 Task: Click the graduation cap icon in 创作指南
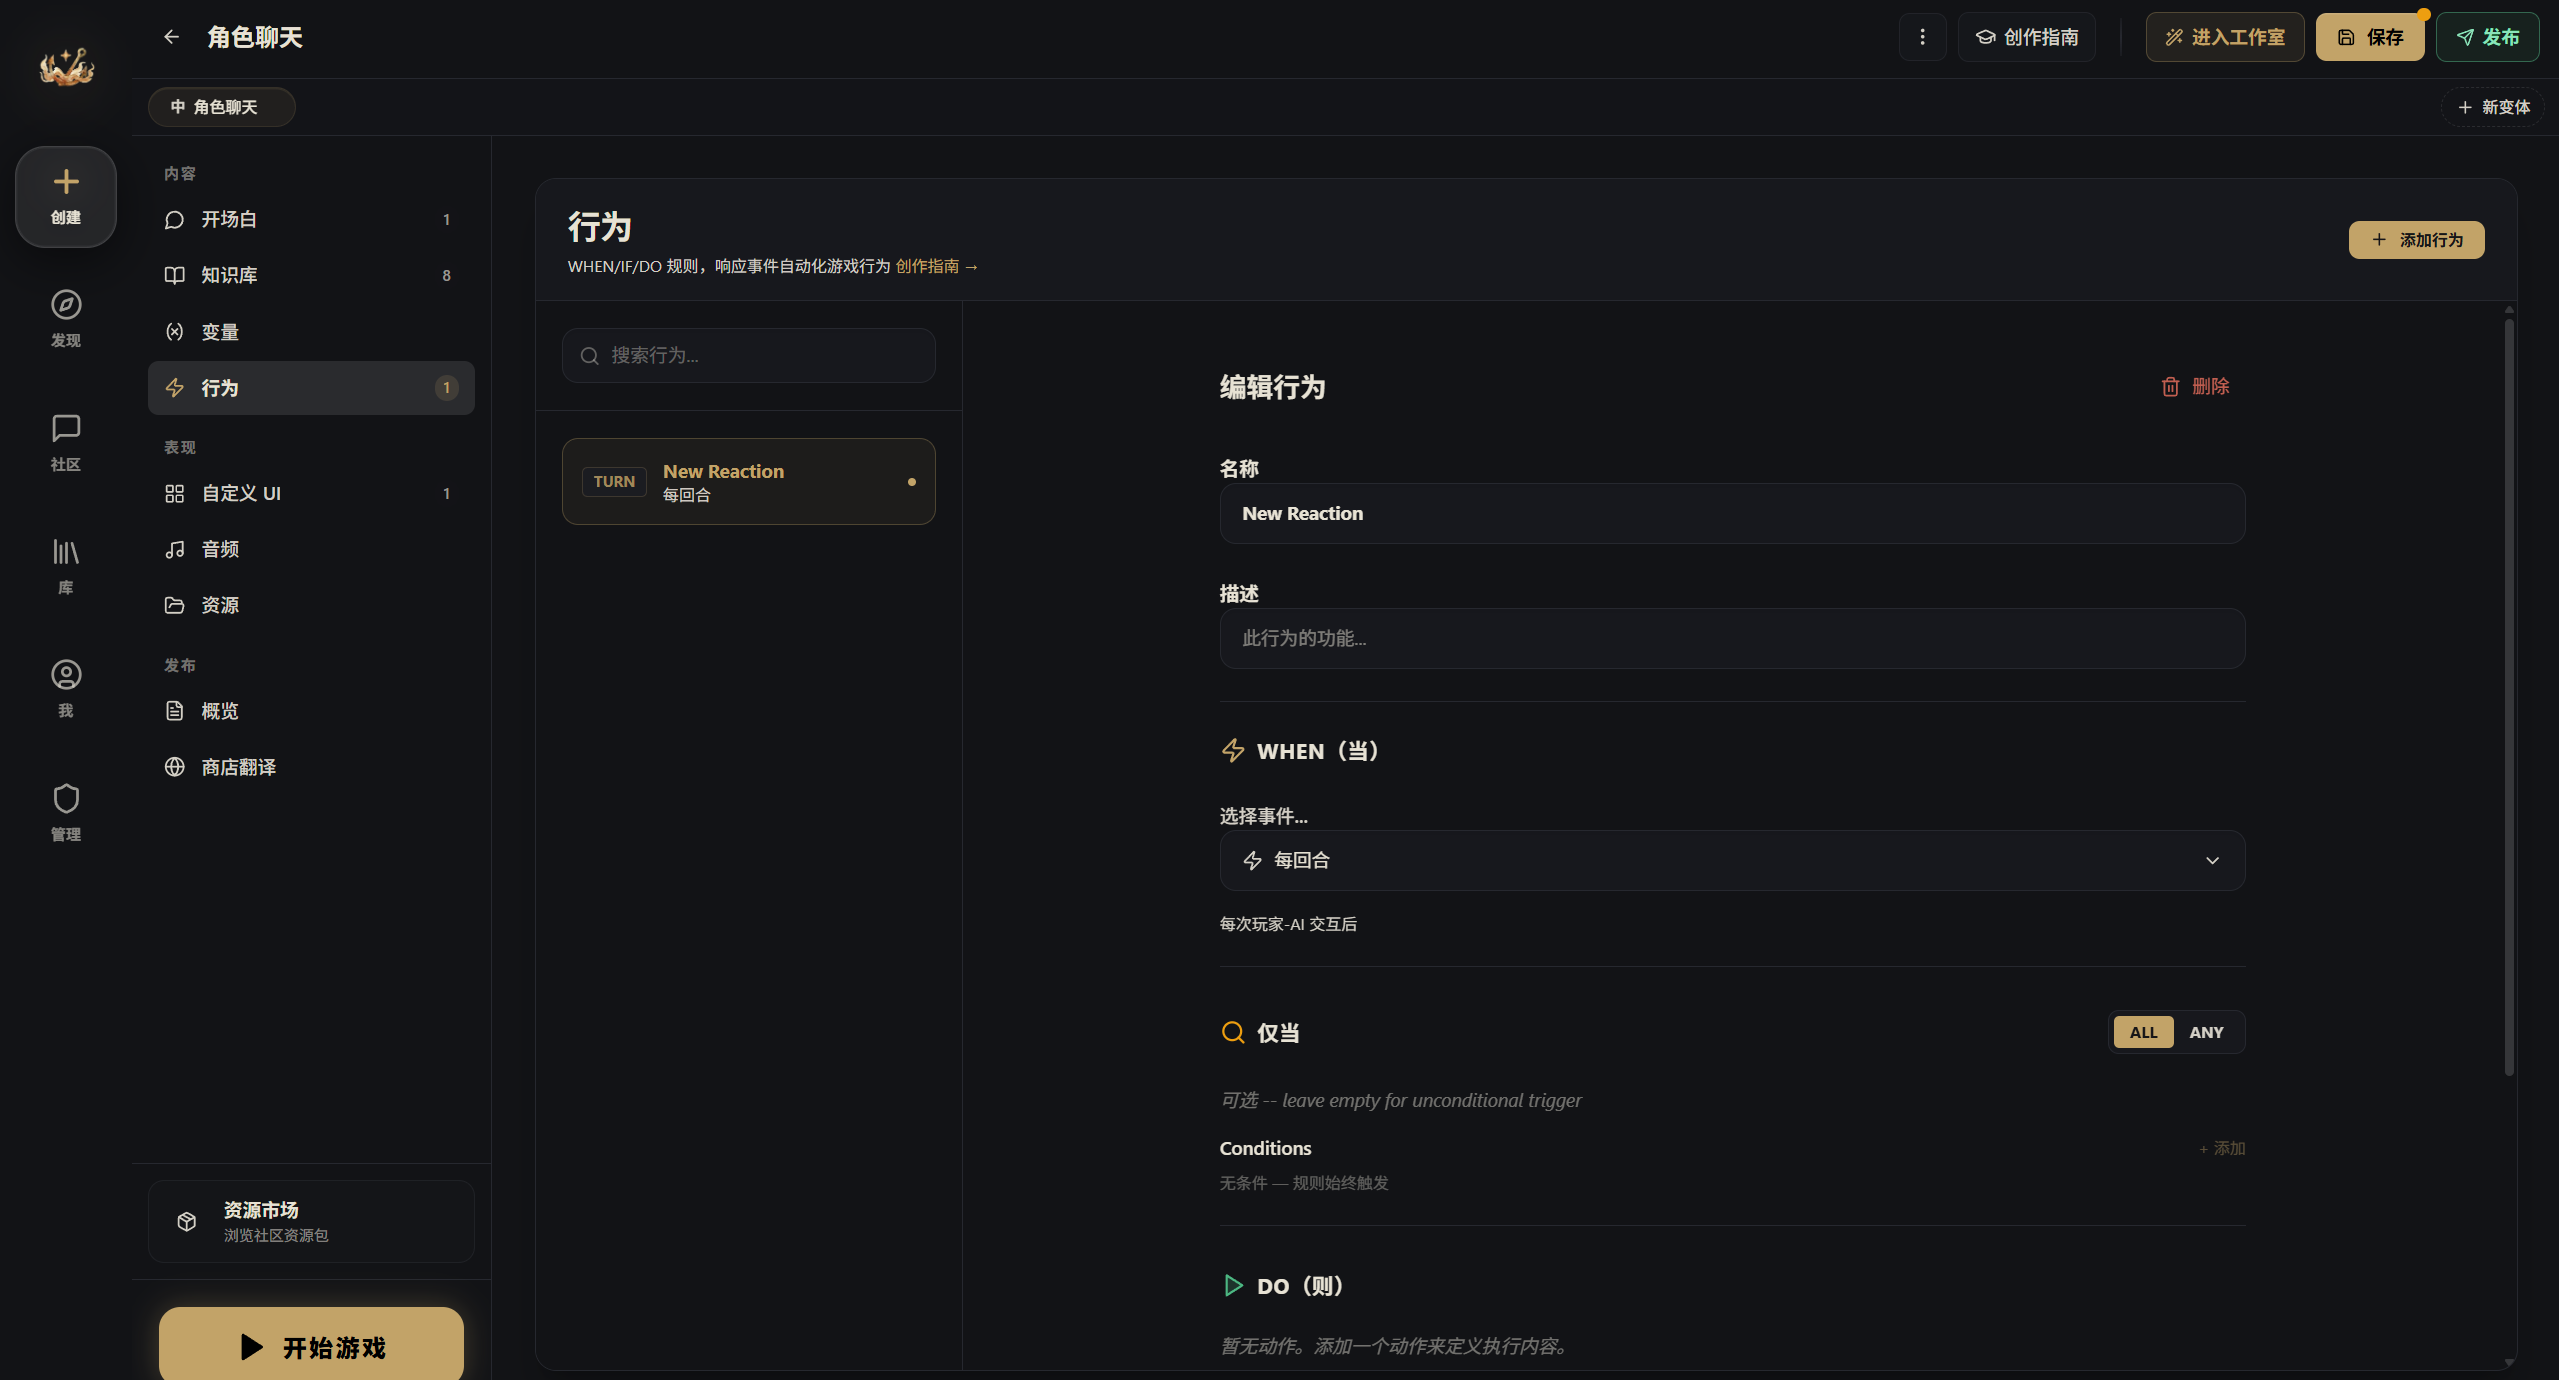click(1986, 37)
